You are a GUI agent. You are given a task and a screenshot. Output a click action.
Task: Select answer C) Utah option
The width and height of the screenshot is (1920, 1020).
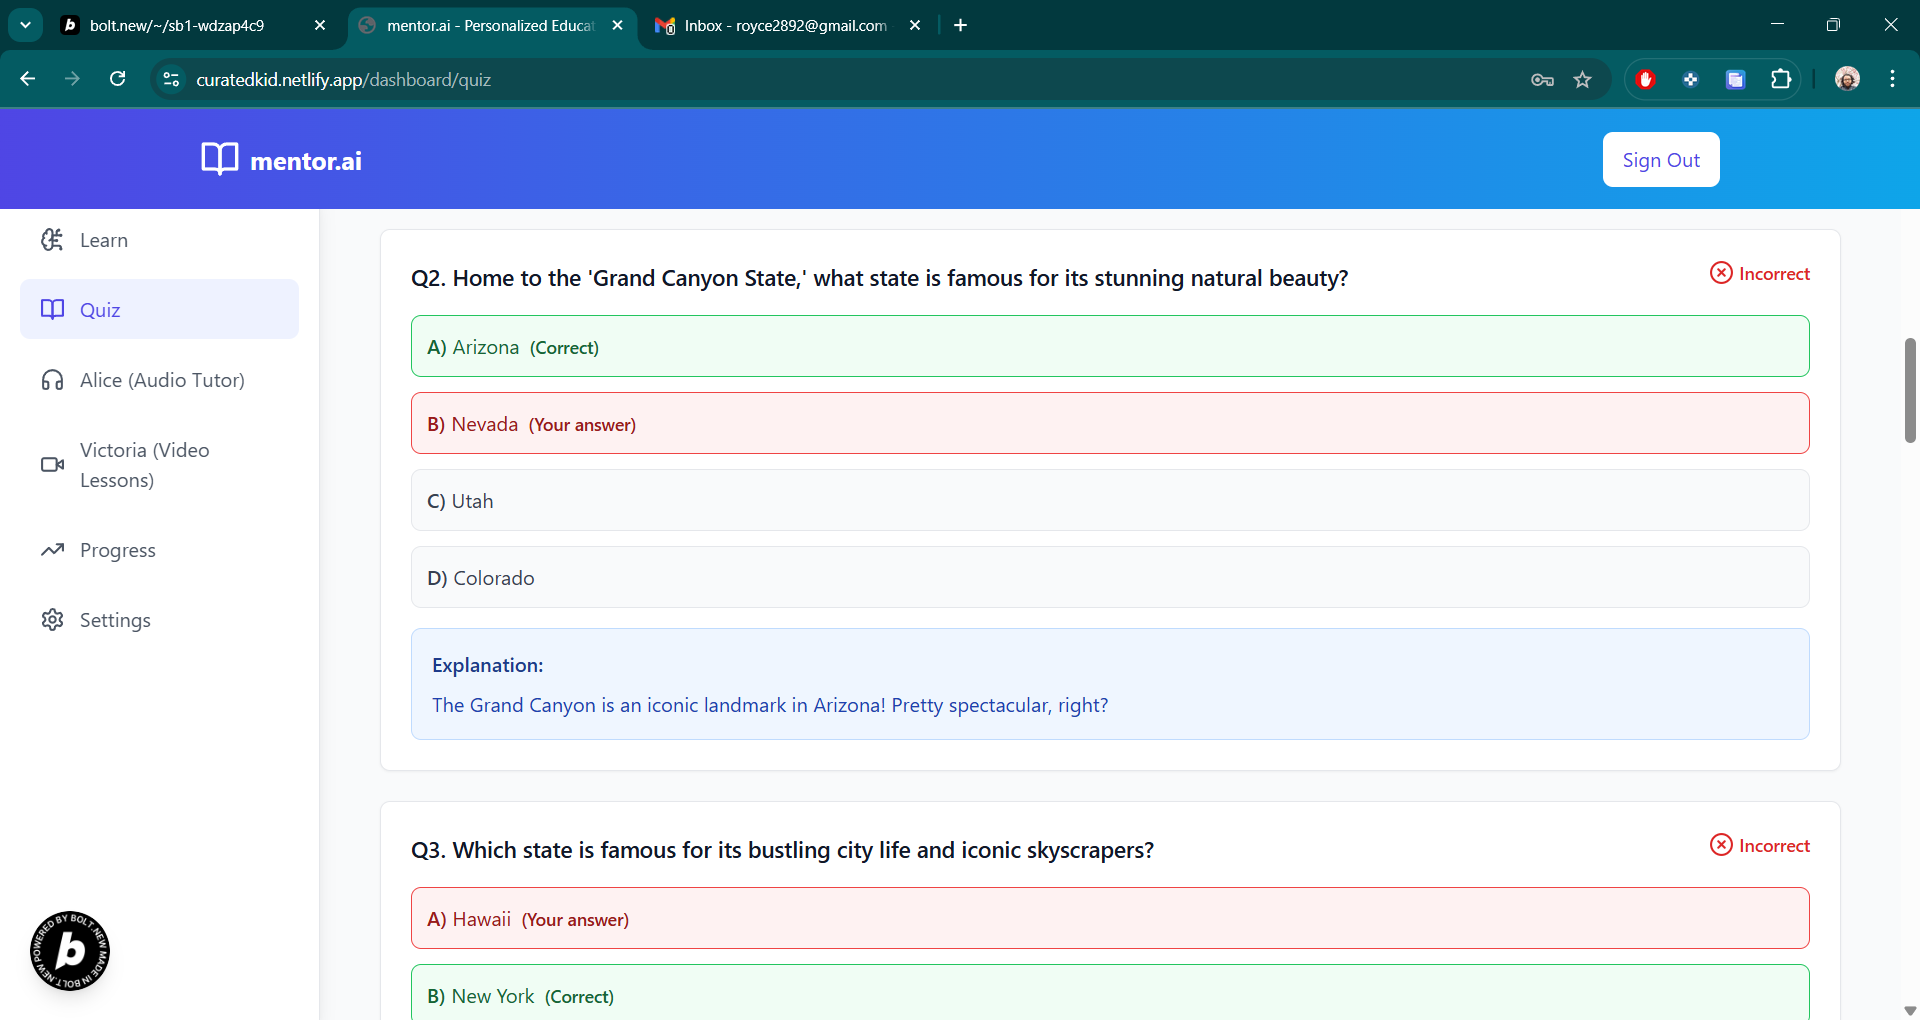(x=1110, y=500)
